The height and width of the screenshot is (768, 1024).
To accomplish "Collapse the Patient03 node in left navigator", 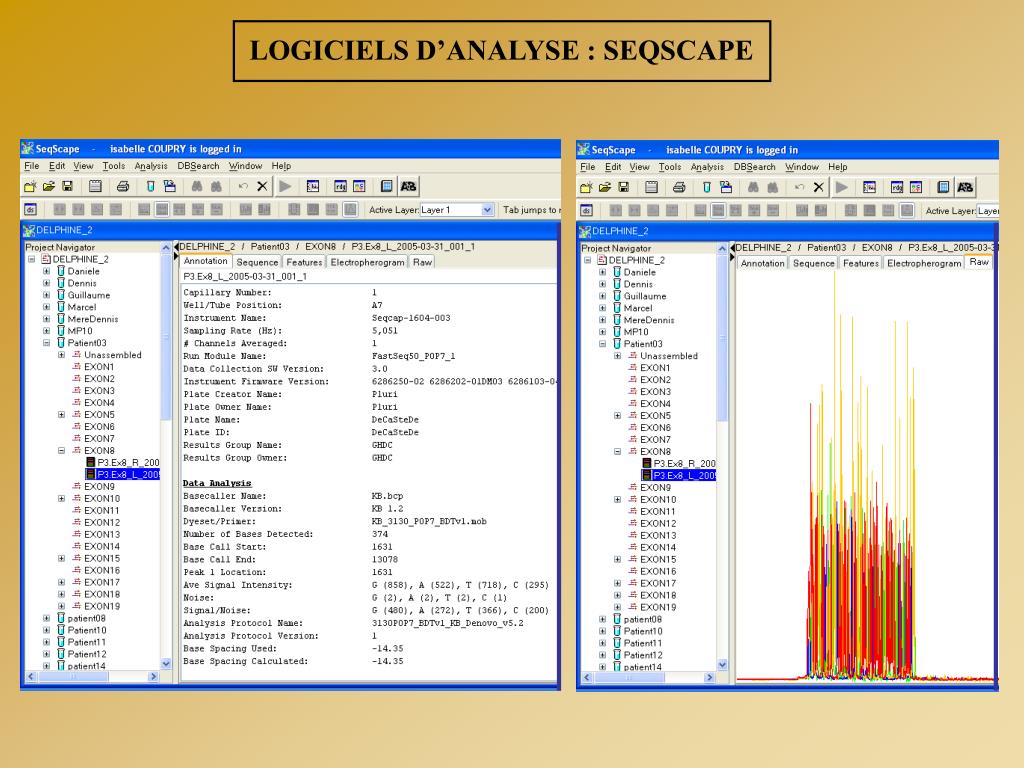I will (x=46, y=343).
